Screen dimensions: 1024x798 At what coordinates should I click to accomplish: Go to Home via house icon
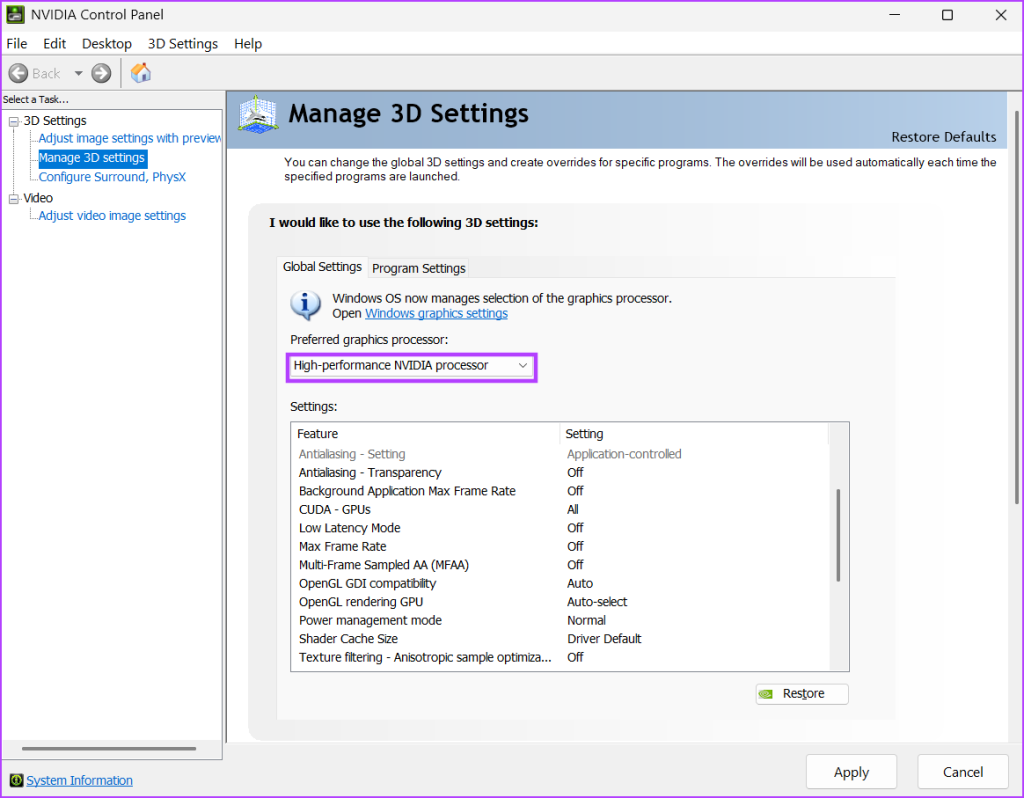click(140, 72)
